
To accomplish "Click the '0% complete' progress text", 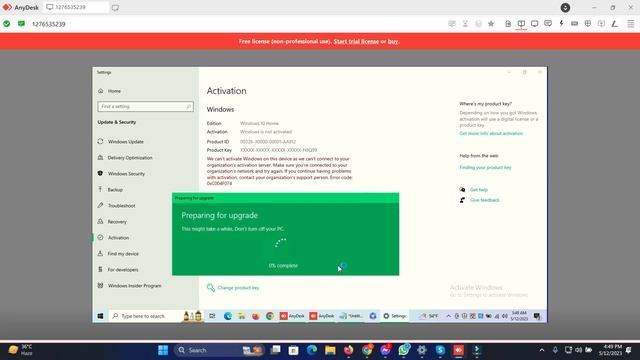I will [x=283, y=266].
